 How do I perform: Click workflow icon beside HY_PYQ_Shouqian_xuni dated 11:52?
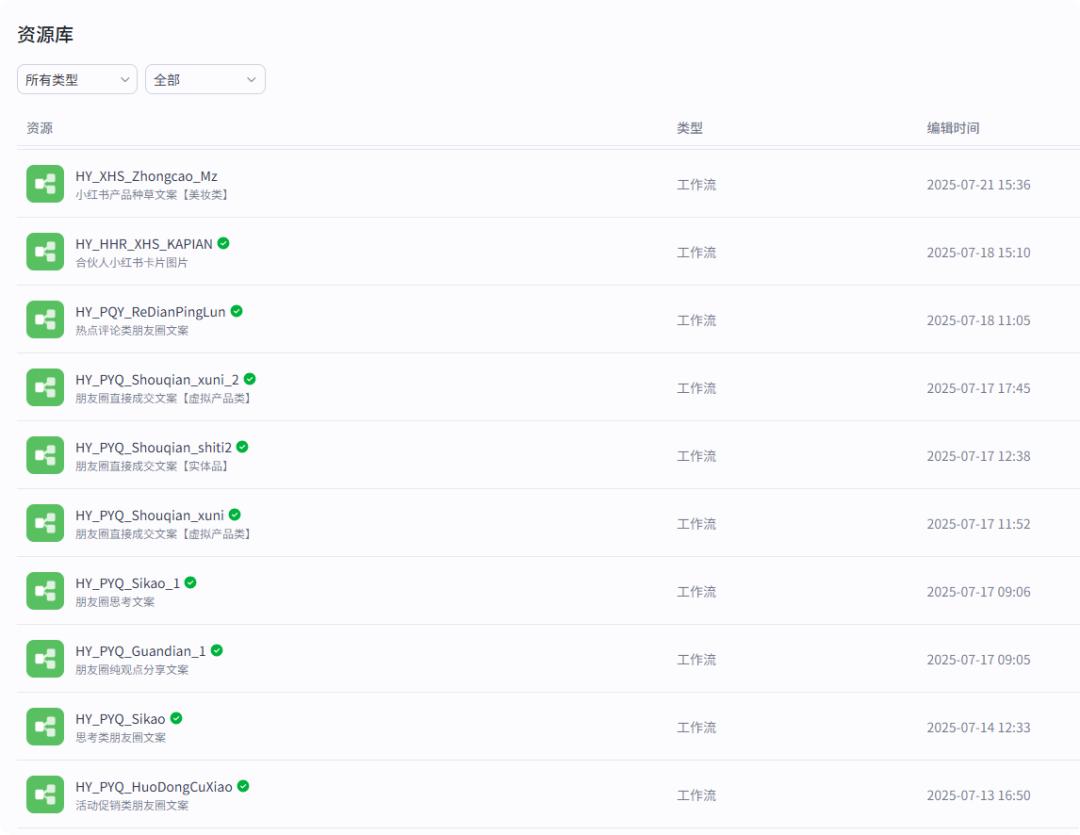click(45, 523)
